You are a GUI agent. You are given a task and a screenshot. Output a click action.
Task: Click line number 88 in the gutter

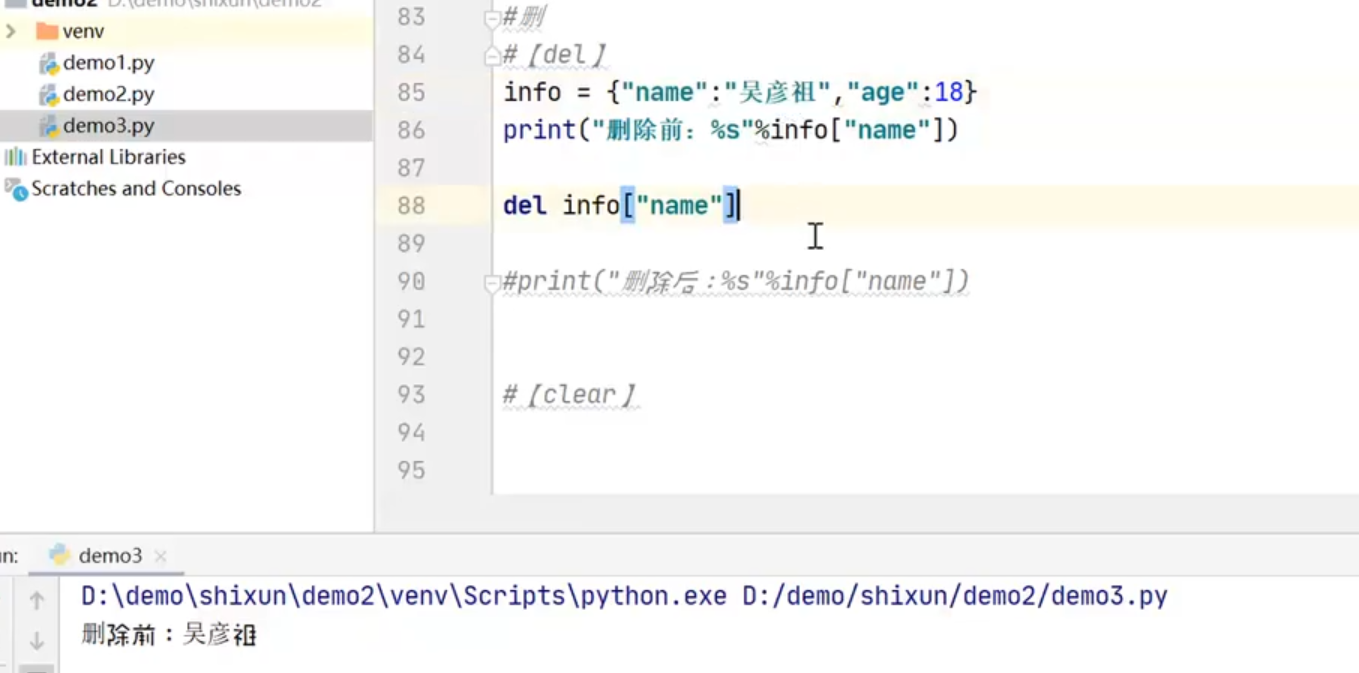[x=411, y=205]
